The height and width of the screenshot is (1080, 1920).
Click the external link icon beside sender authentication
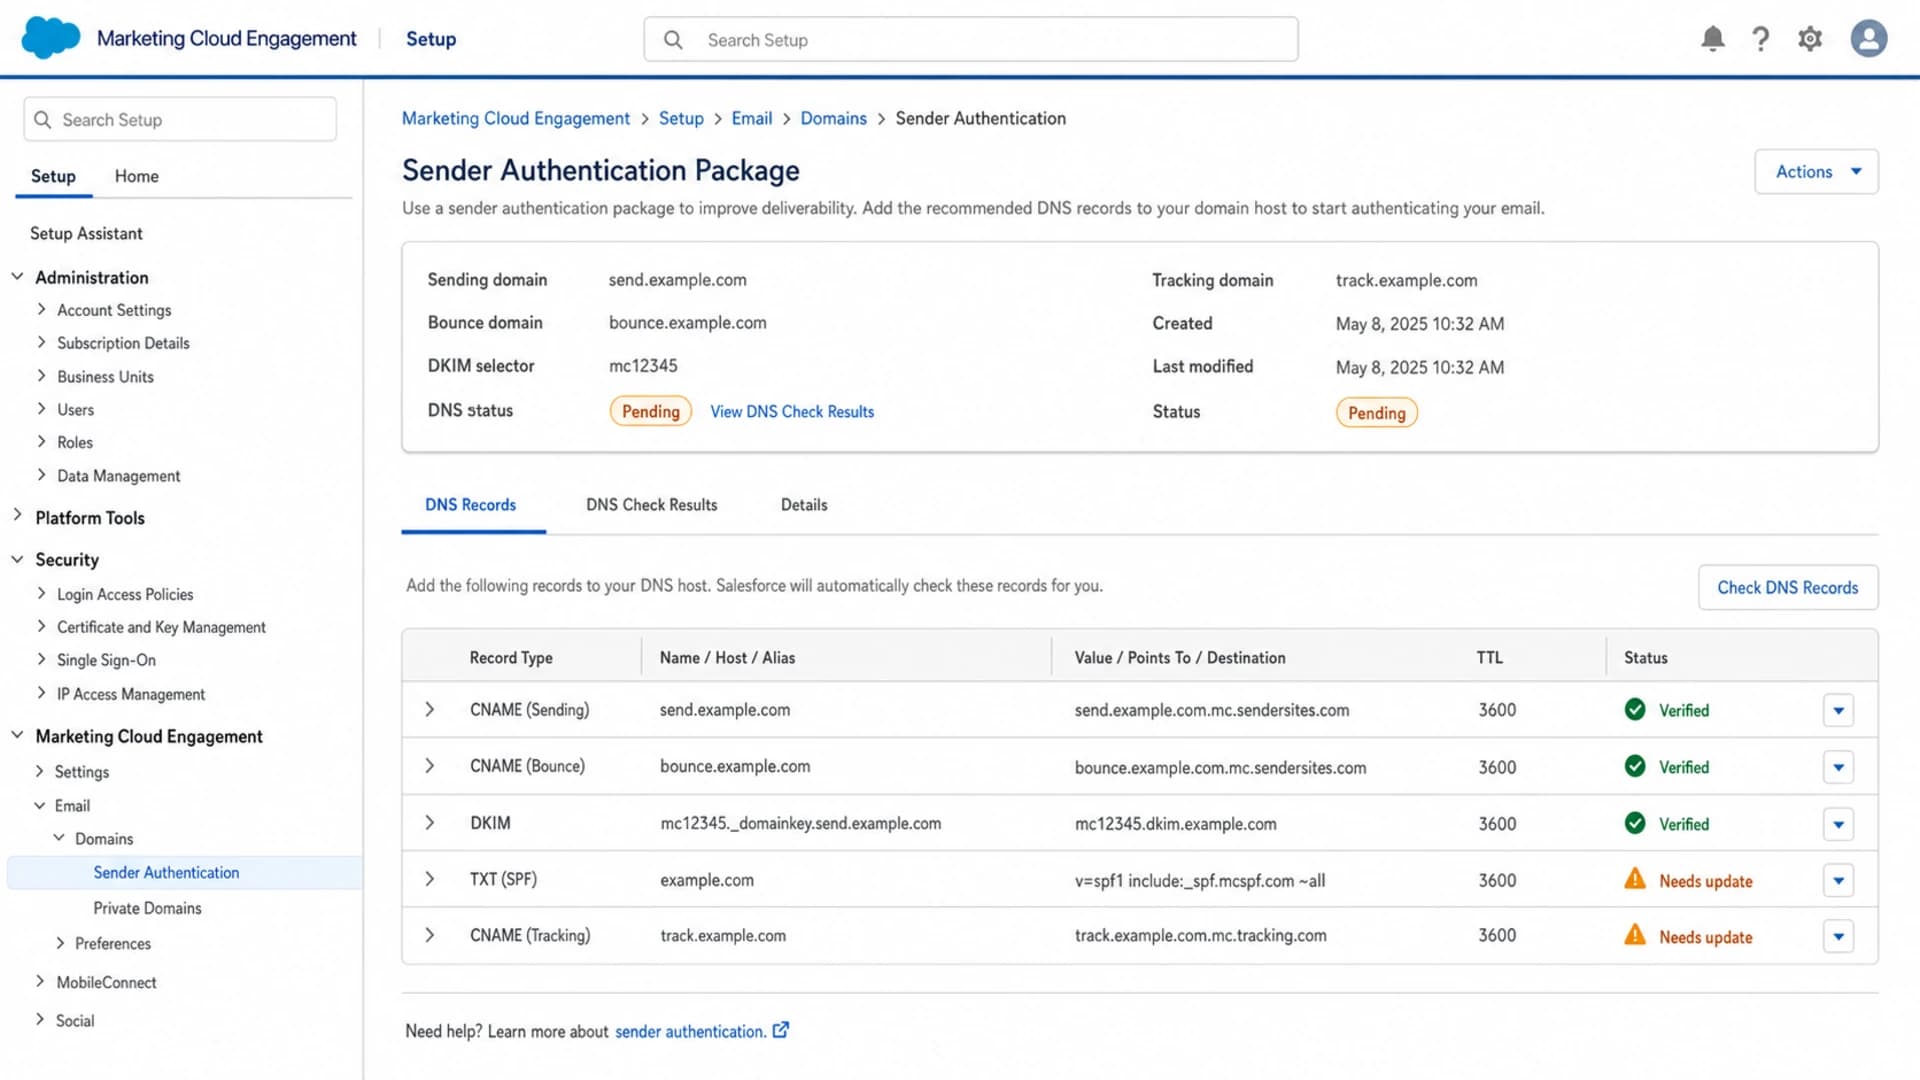[781, 1030]
